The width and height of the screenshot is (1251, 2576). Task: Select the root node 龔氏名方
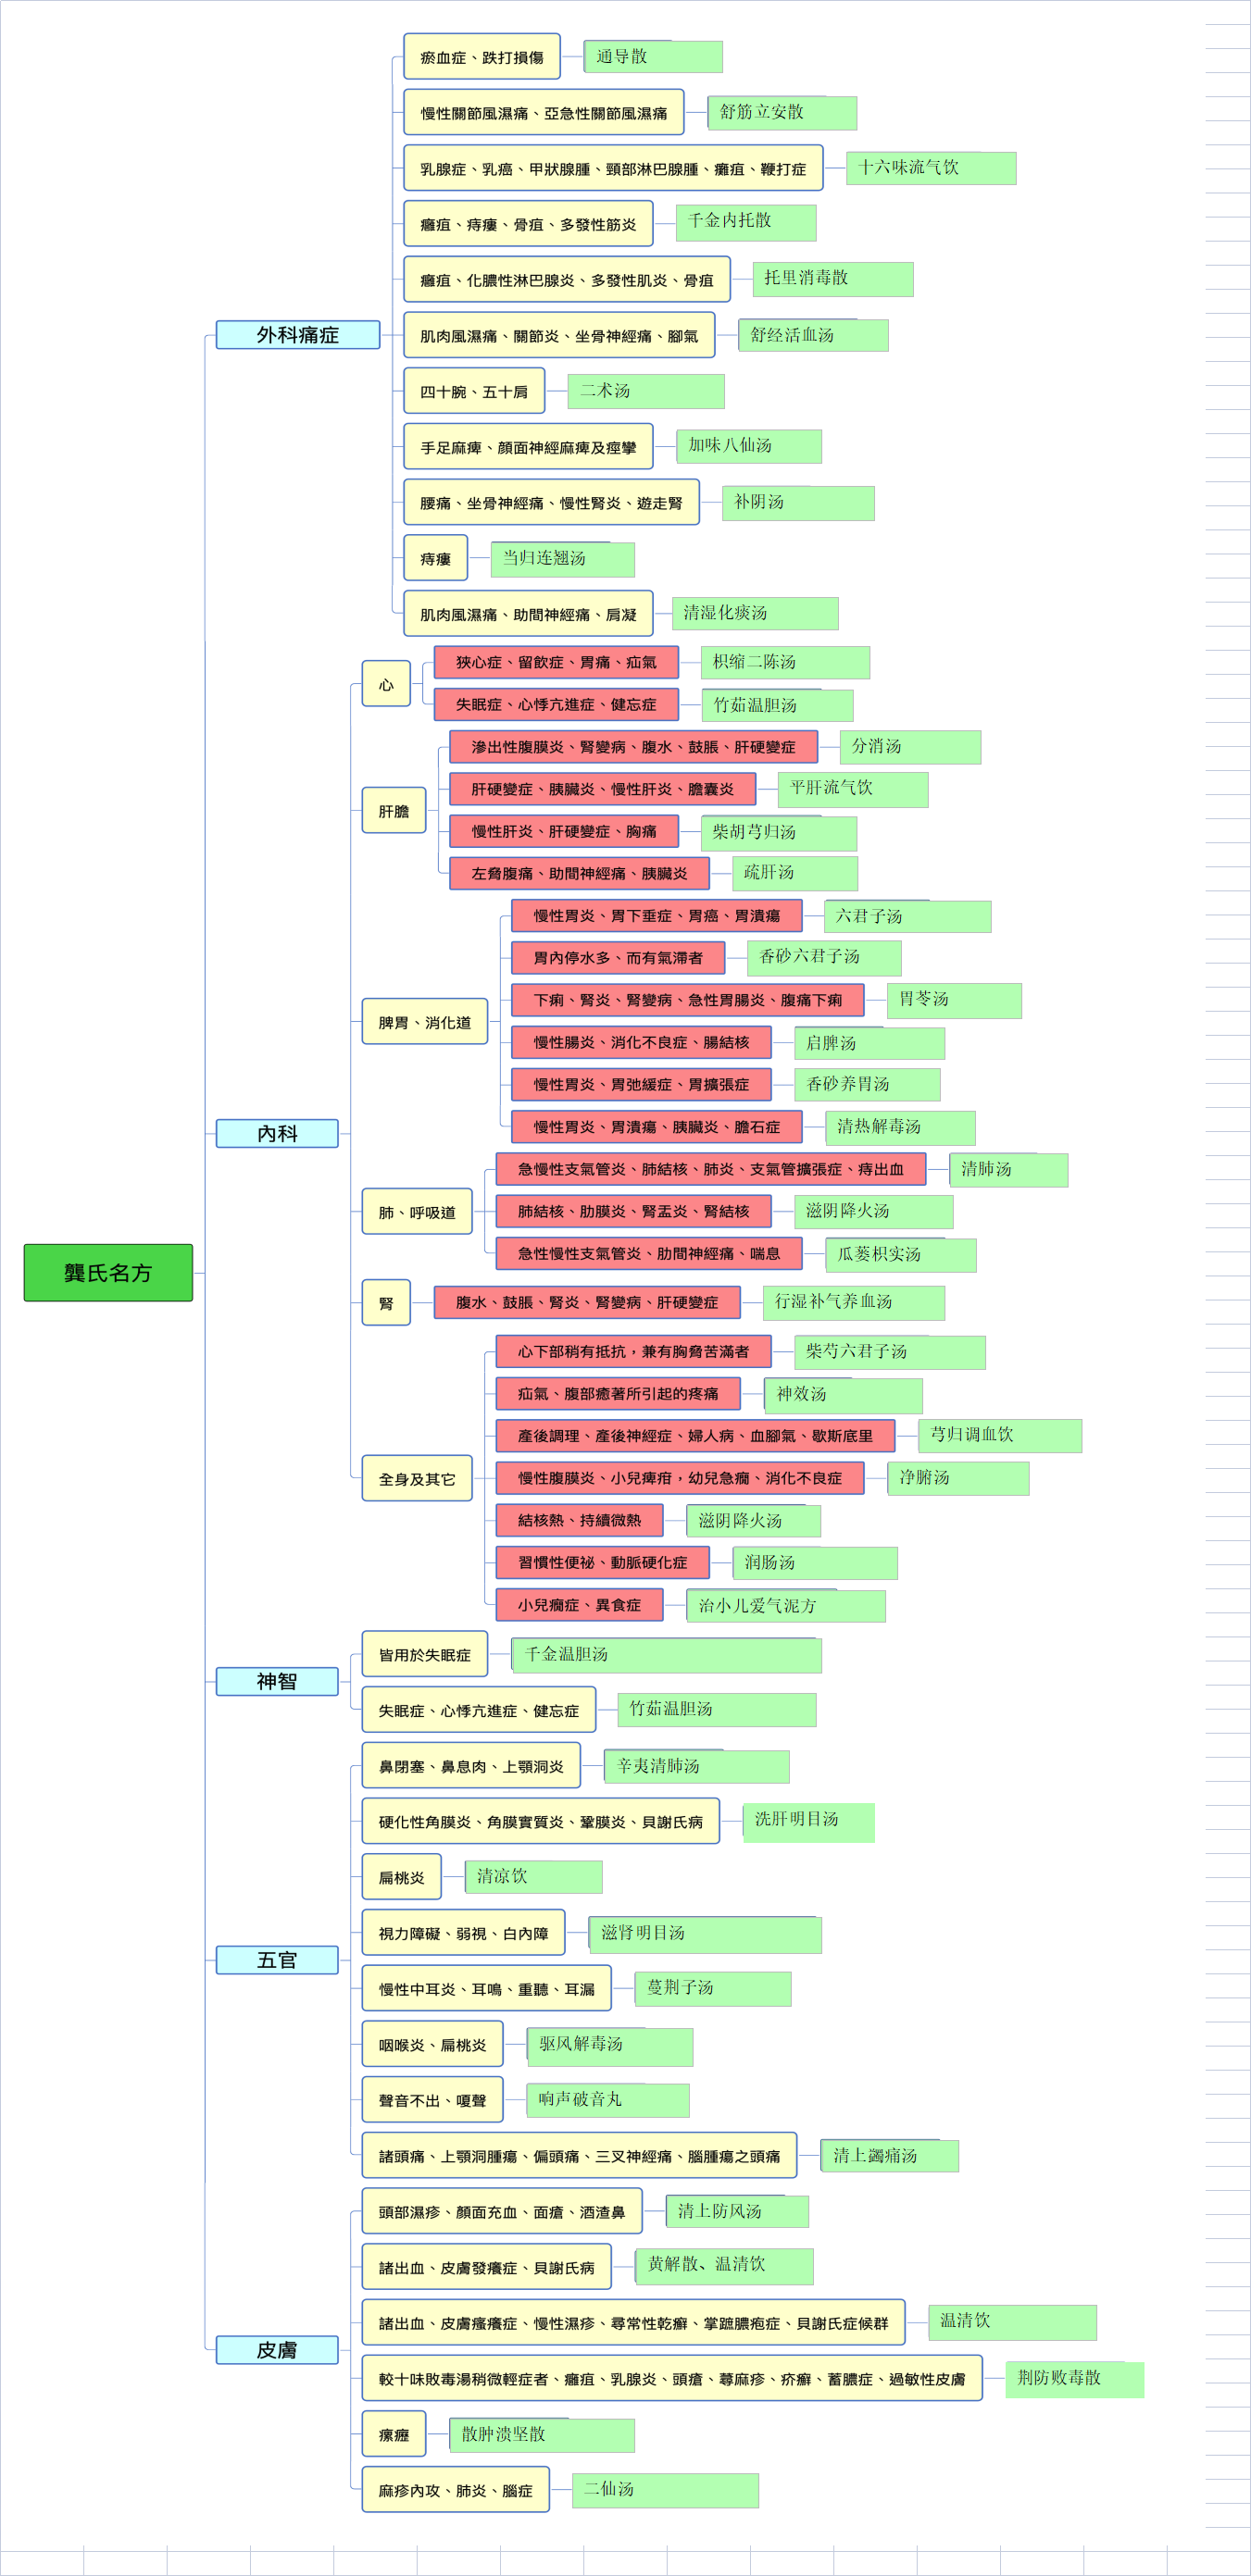coord(108,1272)
